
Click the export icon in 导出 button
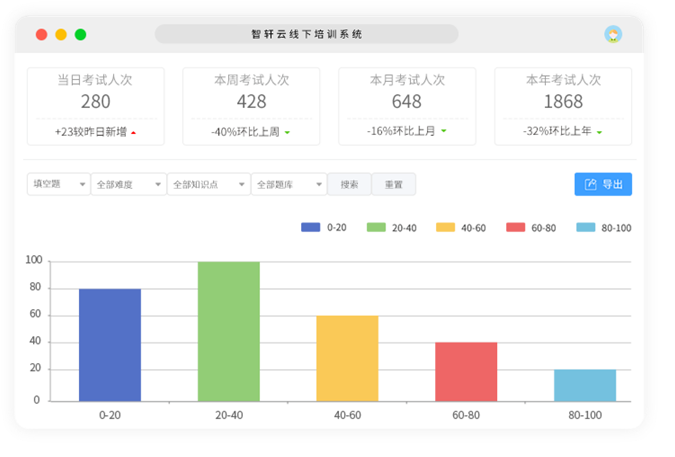(x=591, y=185)
